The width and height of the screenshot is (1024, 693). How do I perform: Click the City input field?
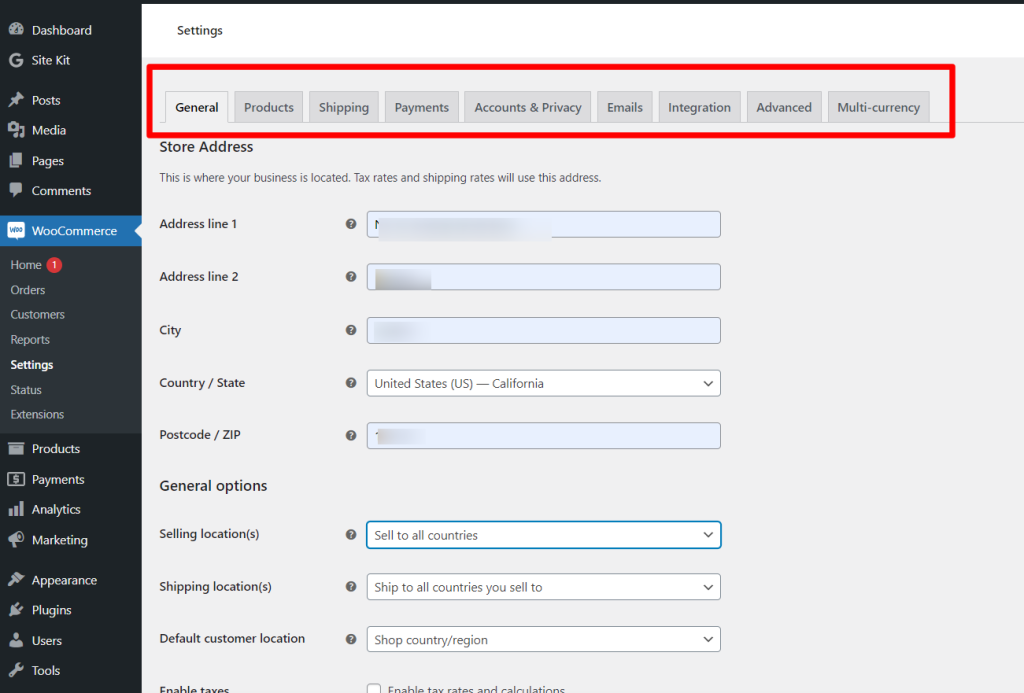[543, 330]
